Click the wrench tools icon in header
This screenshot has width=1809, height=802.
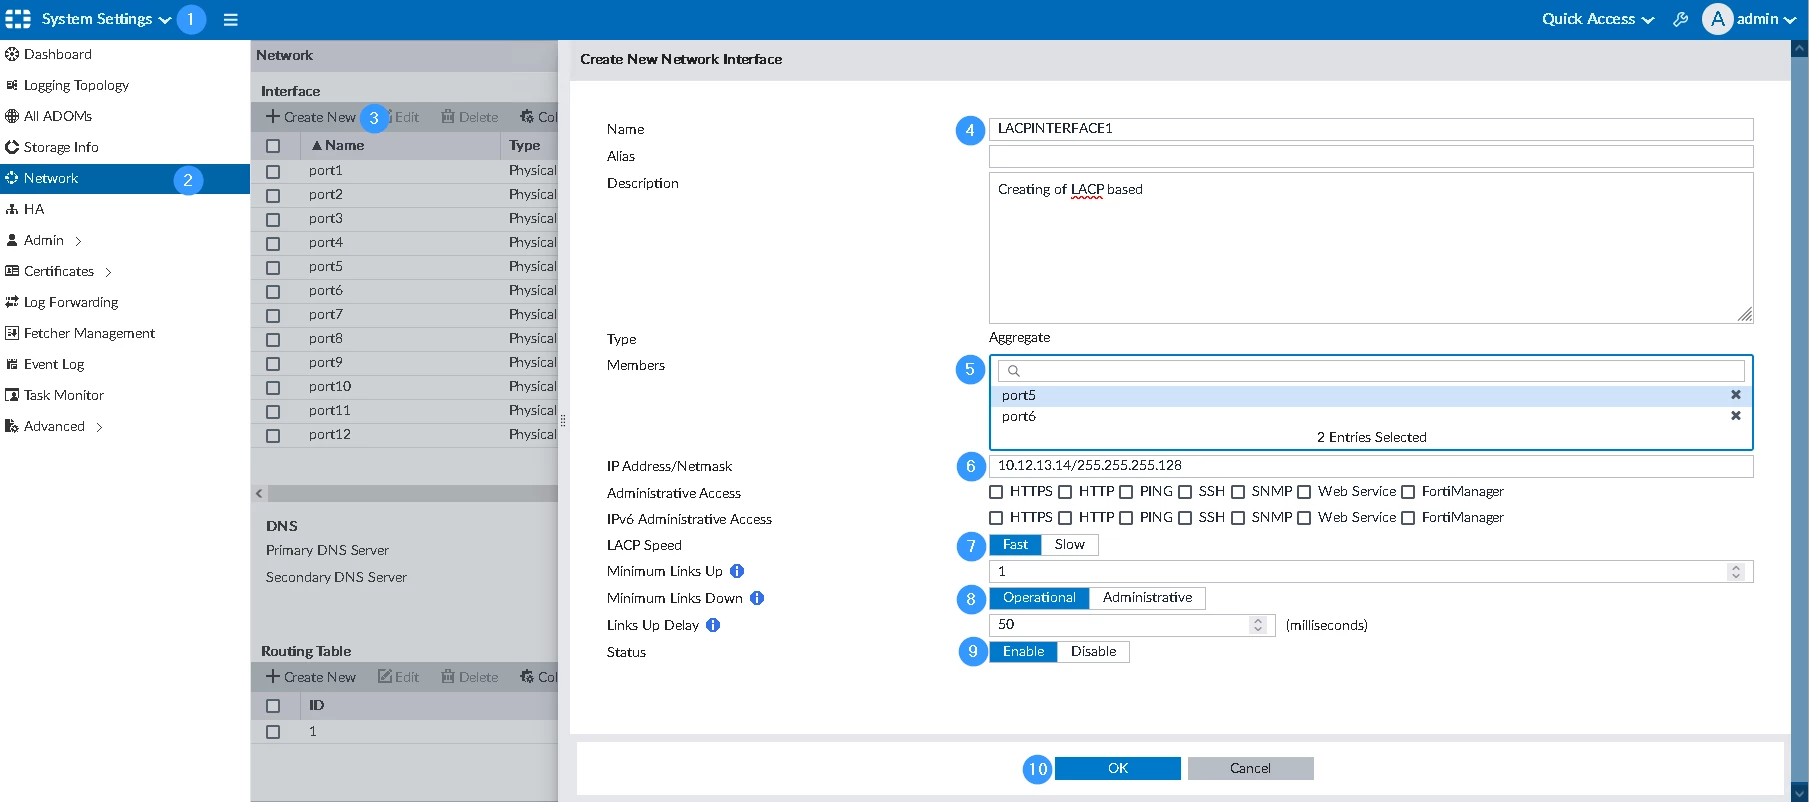click(x=1680, y=19)
